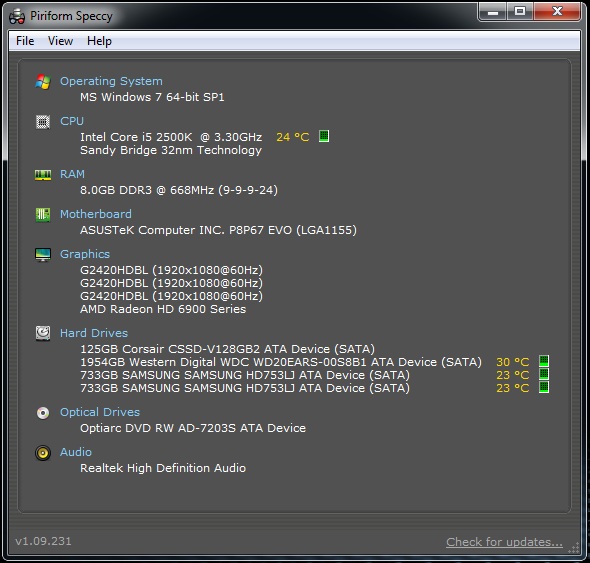This screenshot has width=590, height=563.
Task: Click the Operating System Windows flag icon
Action: (x=43, y=82)
